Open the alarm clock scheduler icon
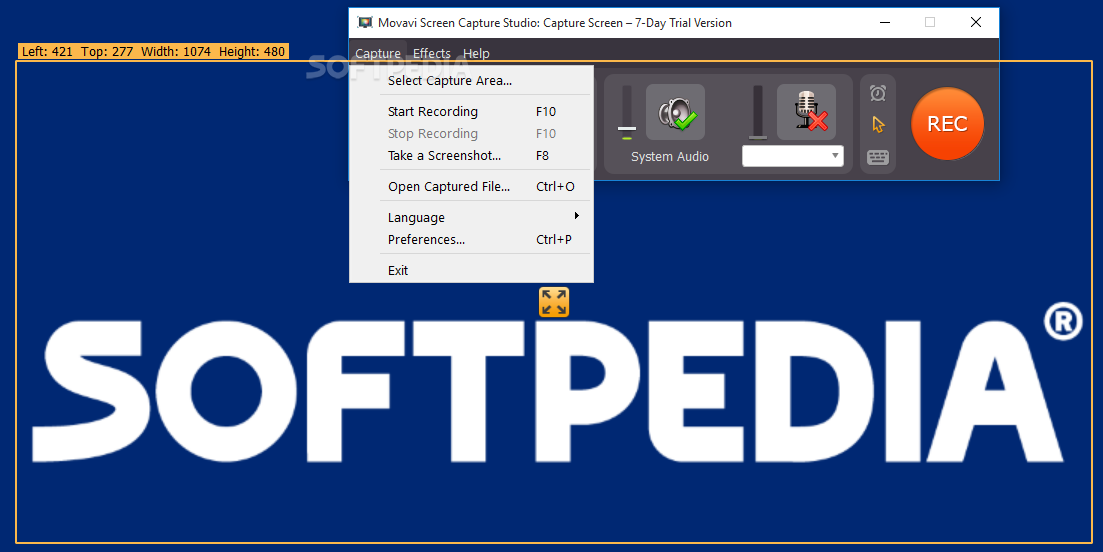 click(x=877, y=93)
